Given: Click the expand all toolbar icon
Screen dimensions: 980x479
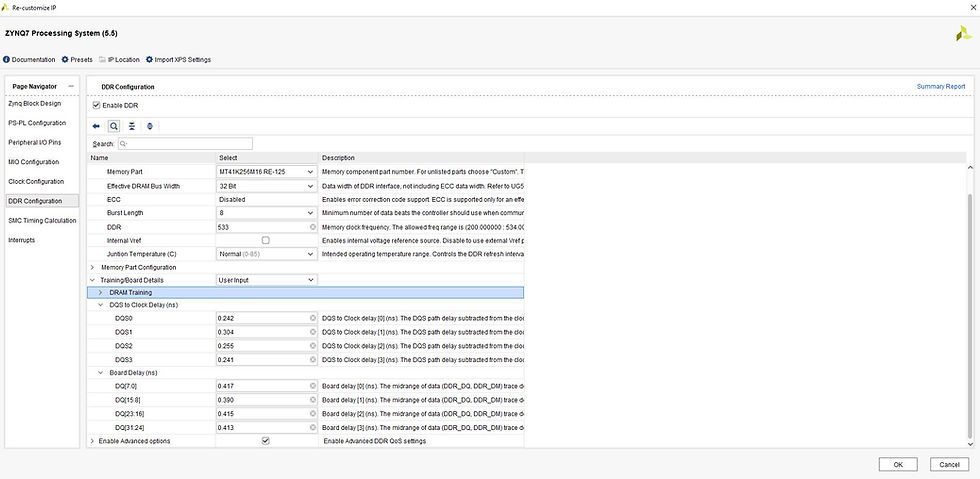Looking at the screenshot, I should click(x=150, y=126).
